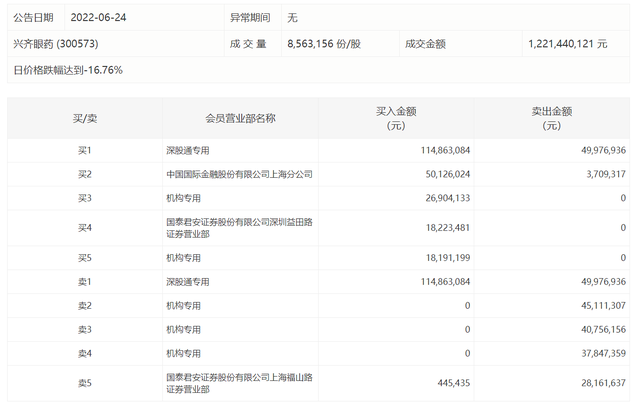Click 机构专用 in the 卖2 row

[183, 306]
